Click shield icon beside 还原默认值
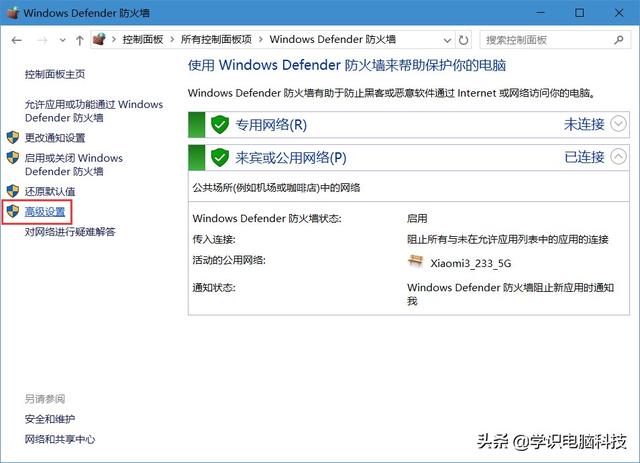This screenshot has width=640, height=463. pos(13,191)
